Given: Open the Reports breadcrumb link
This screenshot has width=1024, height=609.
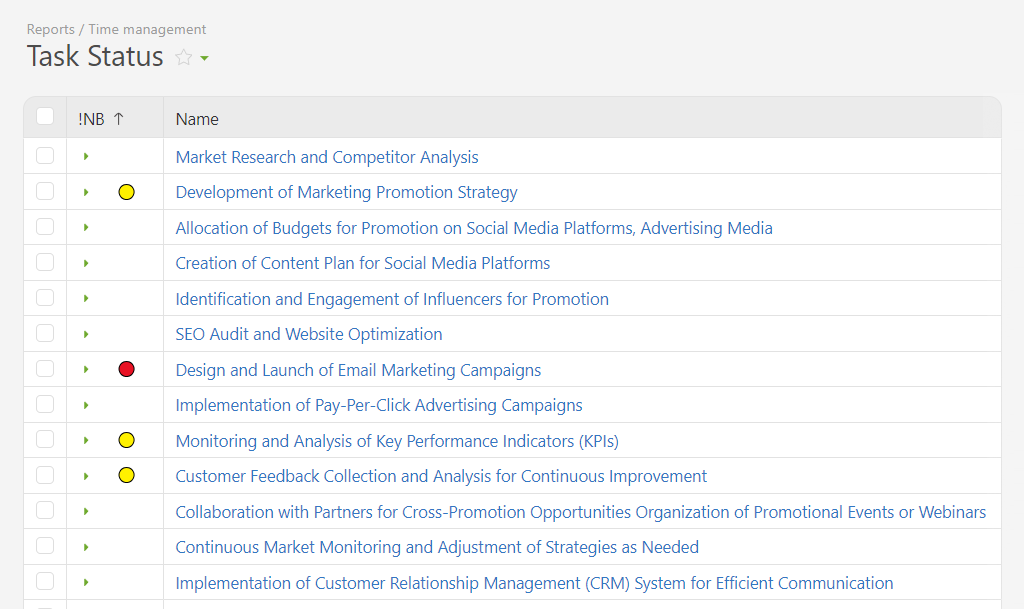Looking at the screenshot, I should click(50, 29).
